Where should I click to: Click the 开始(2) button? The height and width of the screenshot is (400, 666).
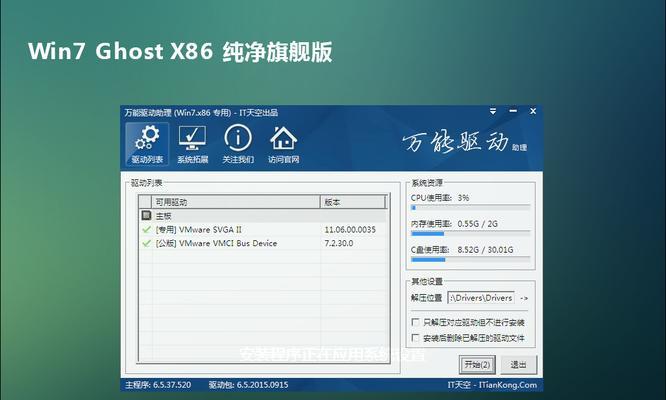click(x=477, y=365)
